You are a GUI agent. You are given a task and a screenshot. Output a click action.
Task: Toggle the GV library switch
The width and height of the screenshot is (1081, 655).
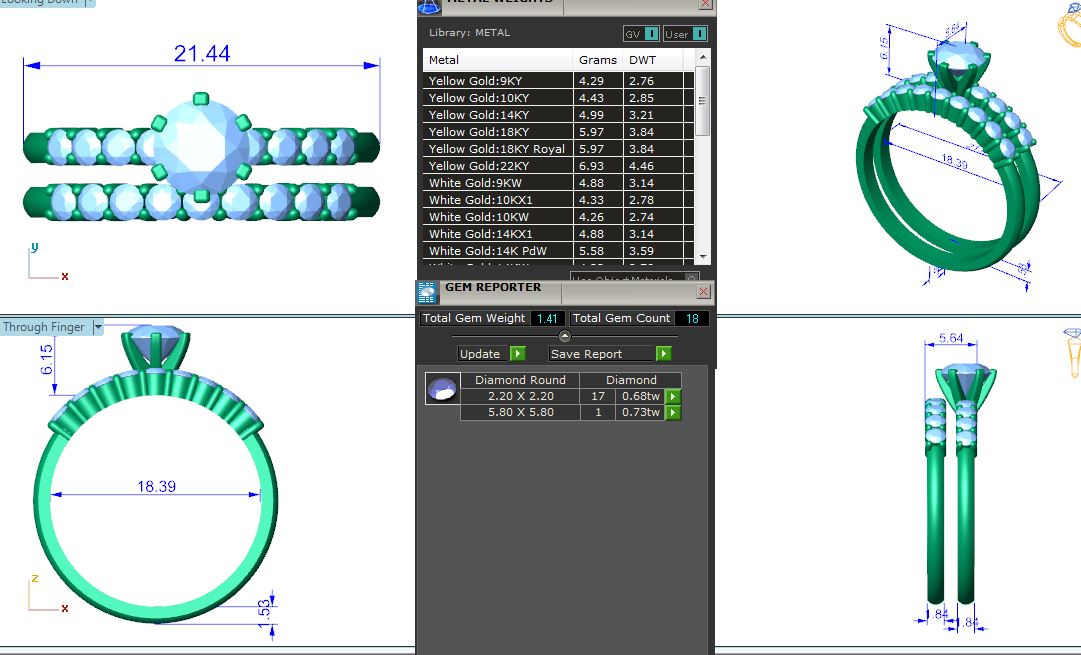point(651,34)
